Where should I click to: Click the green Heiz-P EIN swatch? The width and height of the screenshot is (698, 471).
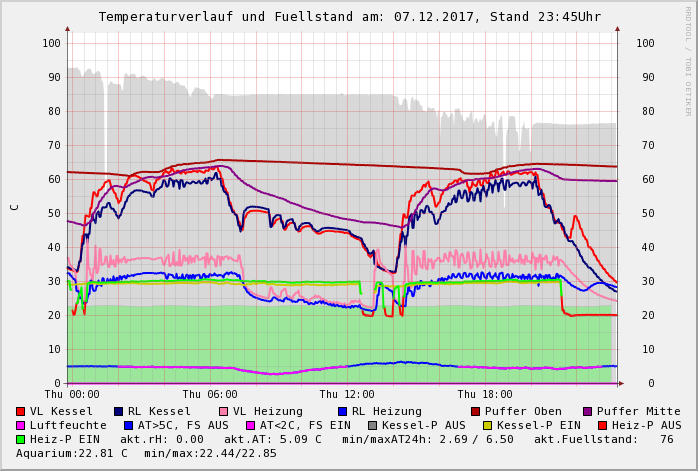click(x=21, y=439)
